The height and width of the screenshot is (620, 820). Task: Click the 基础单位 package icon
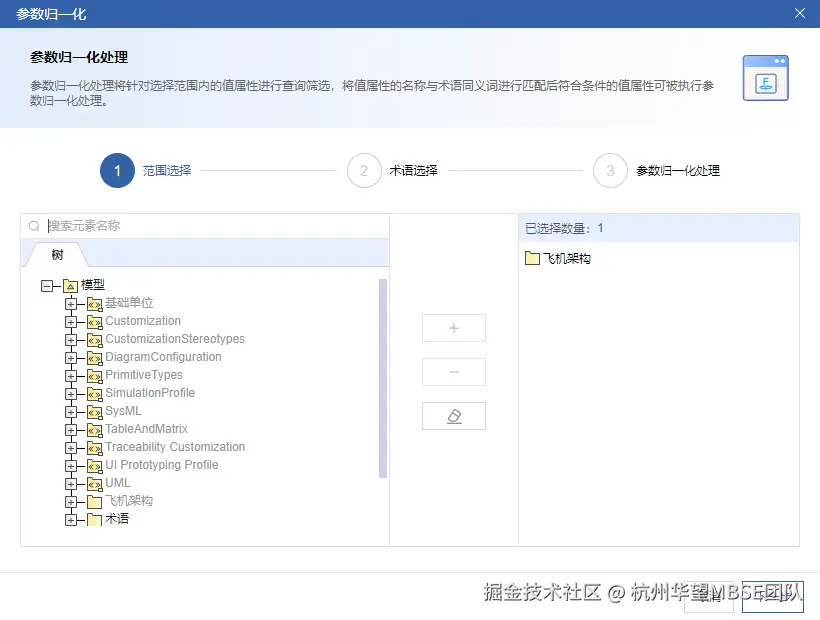pos(94,304)
